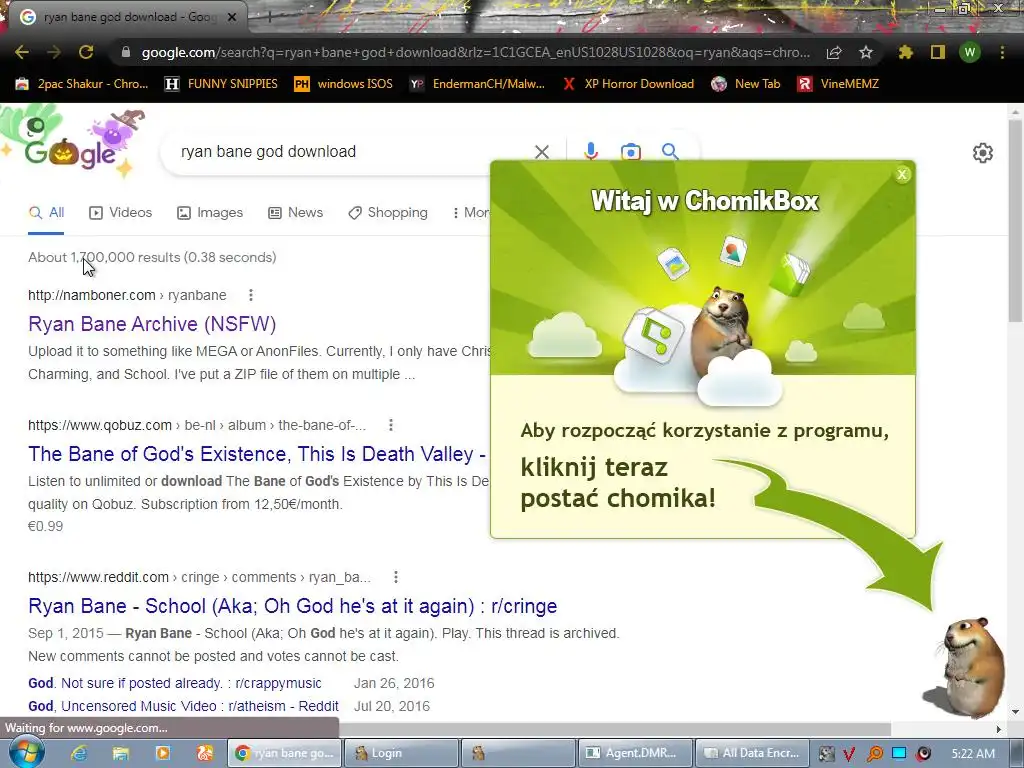Show the 5:22 AM clock
The width and height of the screenshot is (1024, 768).
click(973, 754)
